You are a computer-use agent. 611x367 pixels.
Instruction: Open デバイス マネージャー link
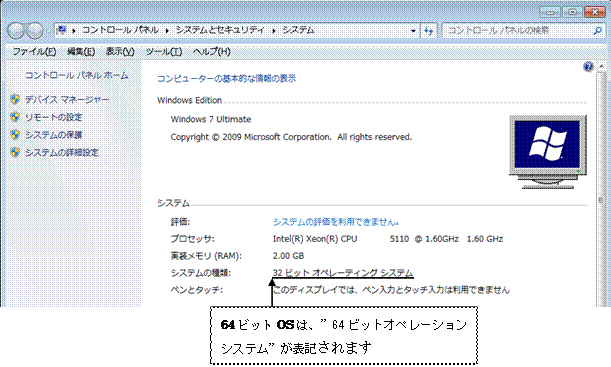[x=67, y=100]
